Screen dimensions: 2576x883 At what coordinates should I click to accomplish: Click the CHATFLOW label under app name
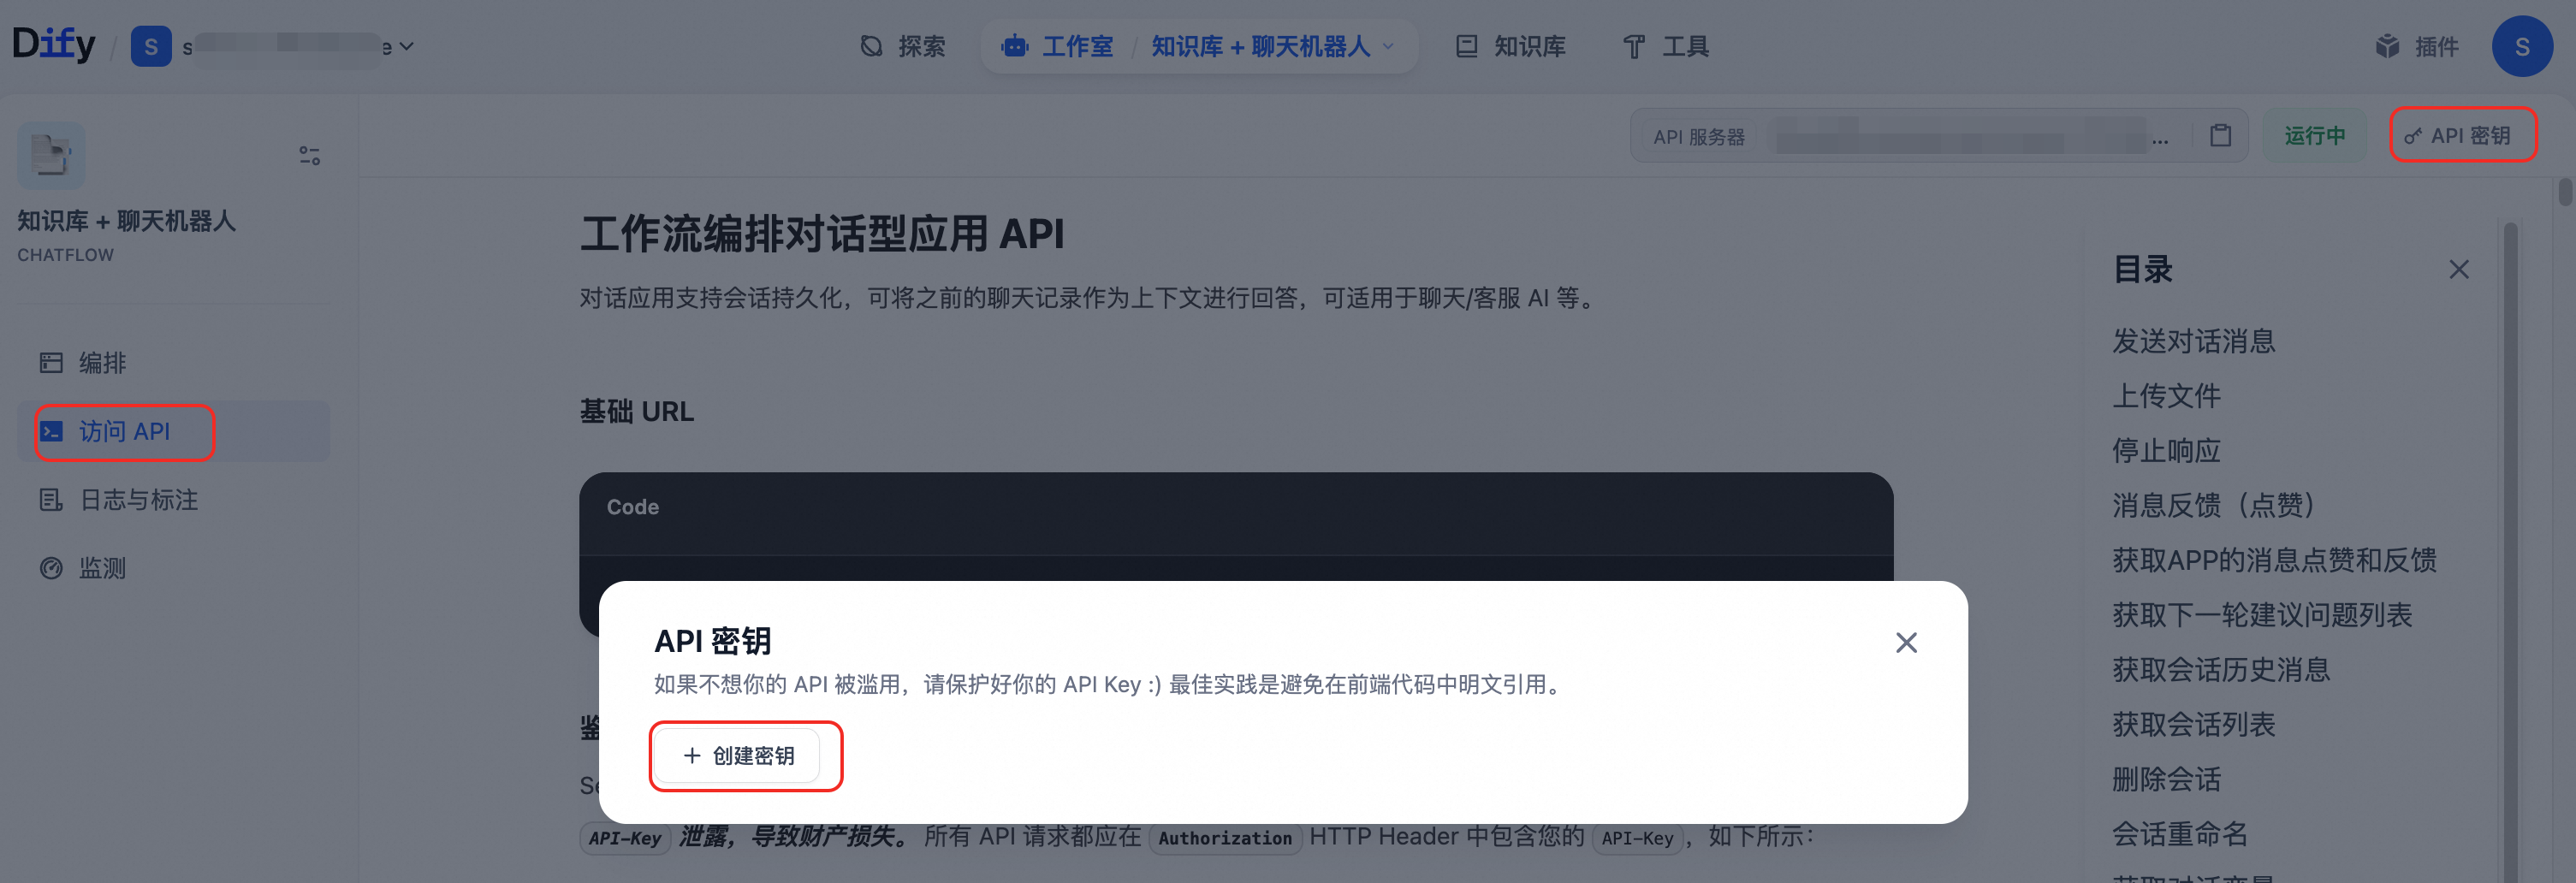pos(65,255)
